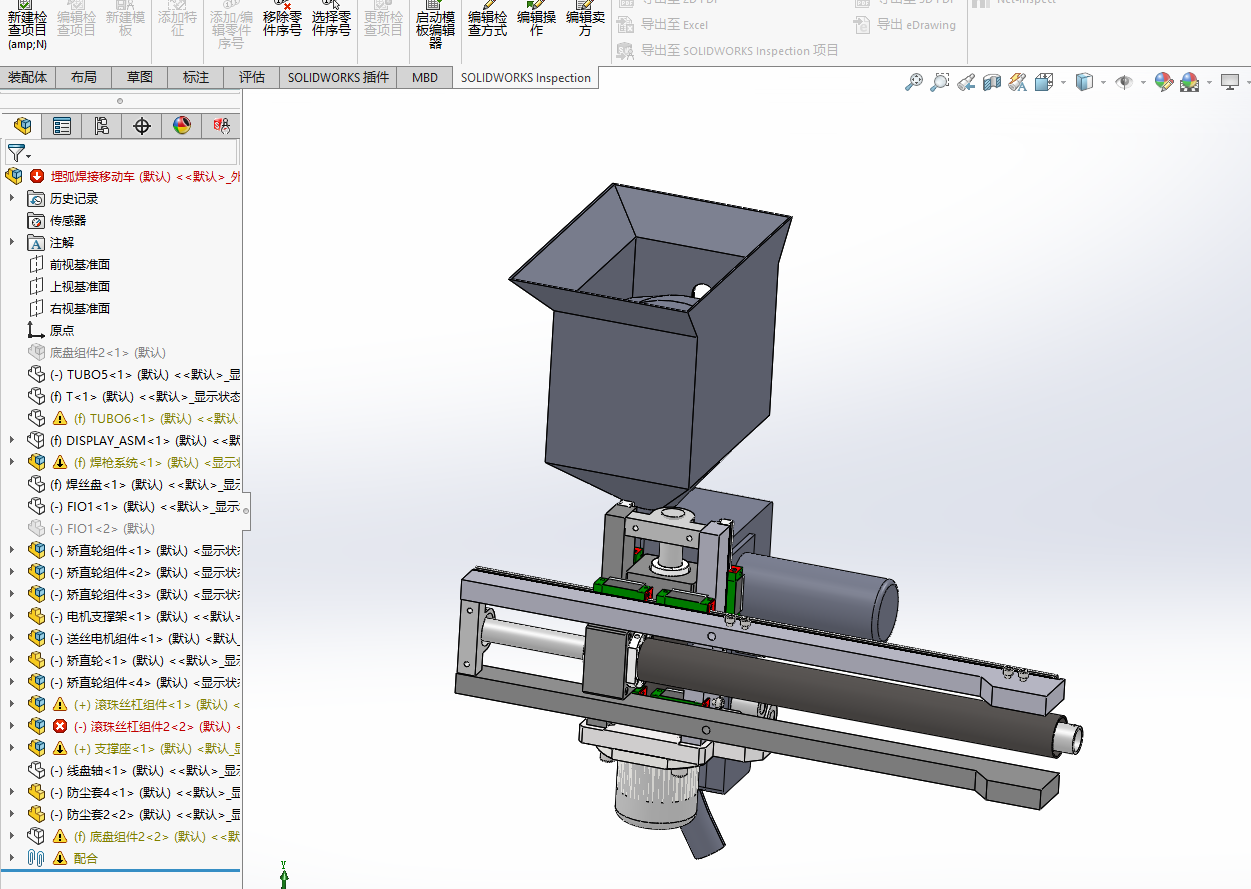Click the Display Style icon

coord(1084,83)
